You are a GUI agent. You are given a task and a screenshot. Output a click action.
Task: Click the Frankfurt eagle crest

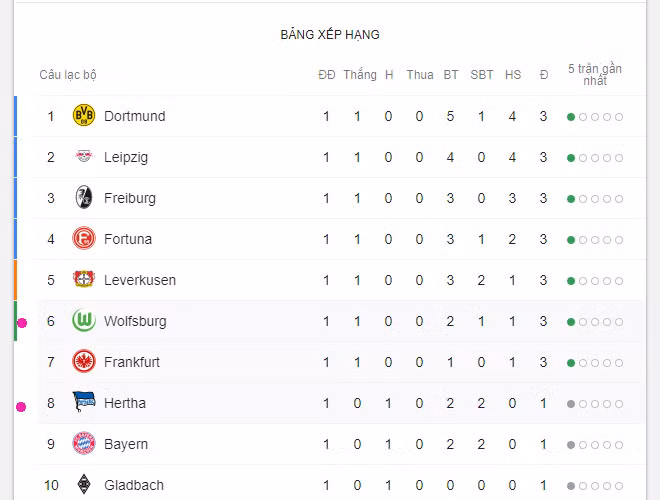click(83, 362)
